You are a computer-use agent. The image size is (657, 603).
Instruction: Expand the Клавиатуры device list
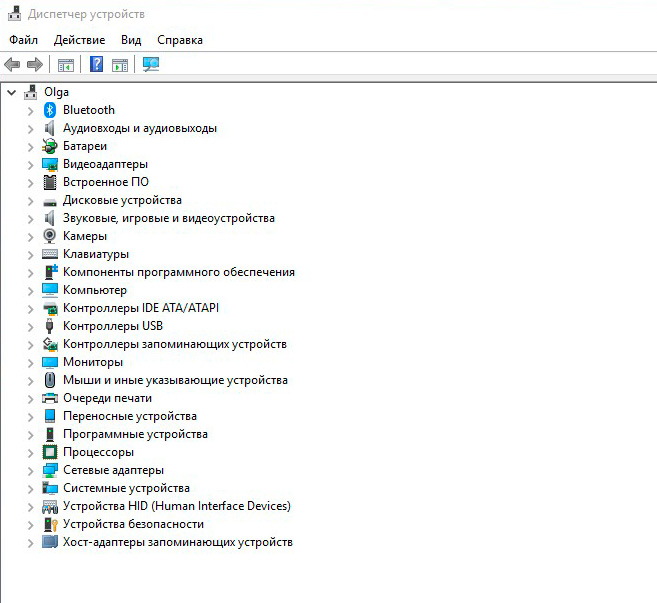point(30,254)
